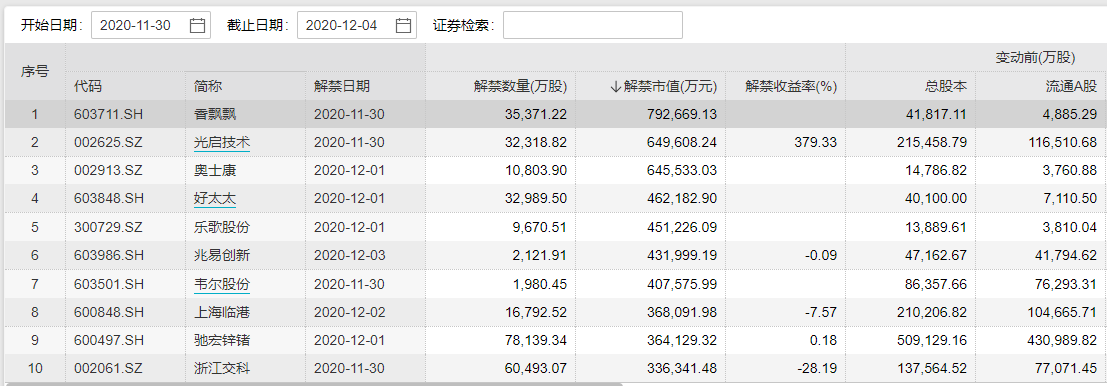Viewport: 1107px width, 386px height.
Task: Sort by the 解禁收益率(%) column header
Action: pyautogui.click(x=791, y=86)
